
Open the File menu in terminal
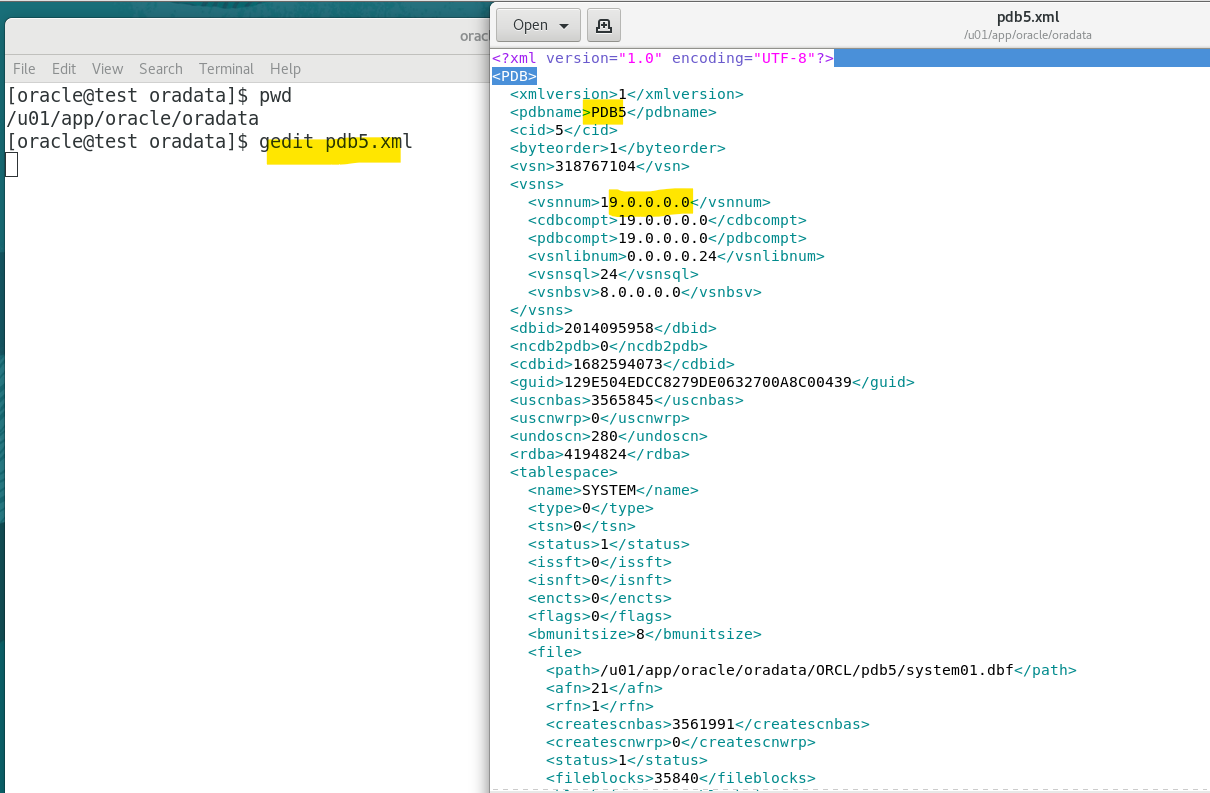coord(24,68)
